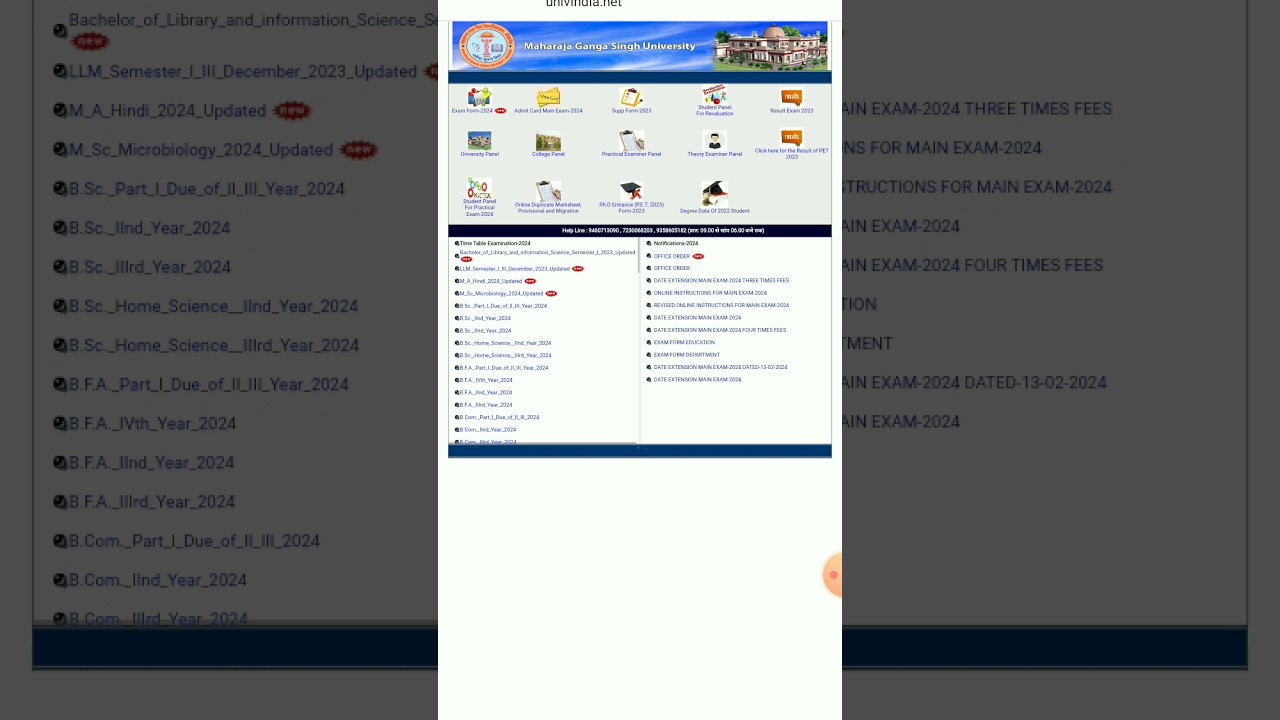Open EXAM FORM EDUCATION notification
Image resolution: width=1280 pixels, height=720 pixels.
(684, 342)
